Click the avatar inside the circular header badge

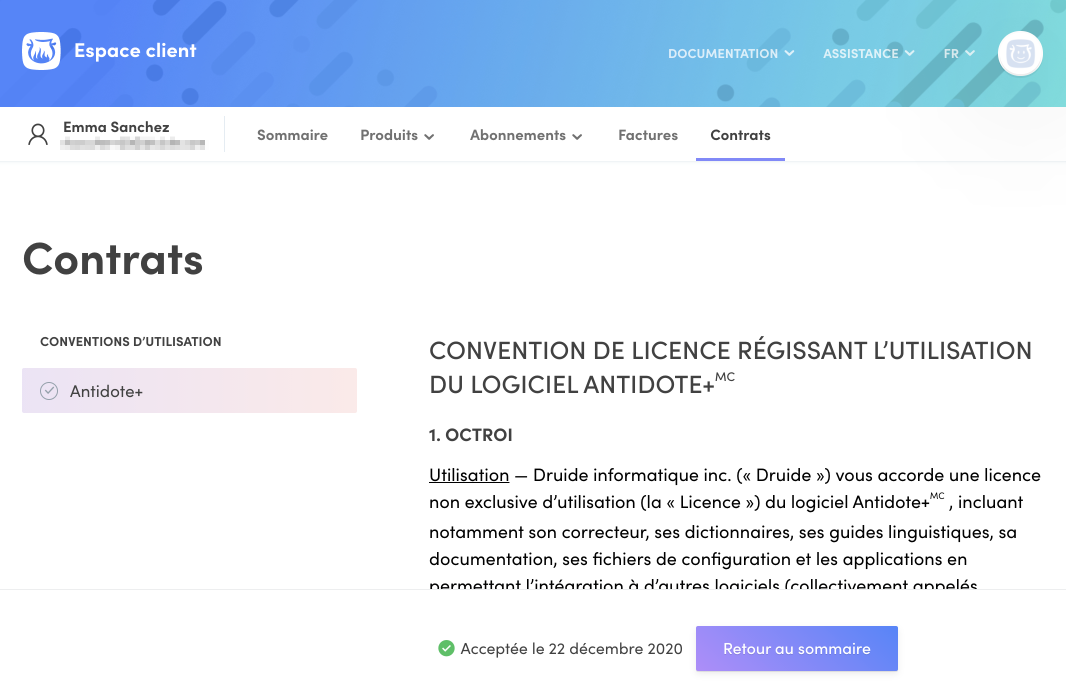tap(1020, 53)
